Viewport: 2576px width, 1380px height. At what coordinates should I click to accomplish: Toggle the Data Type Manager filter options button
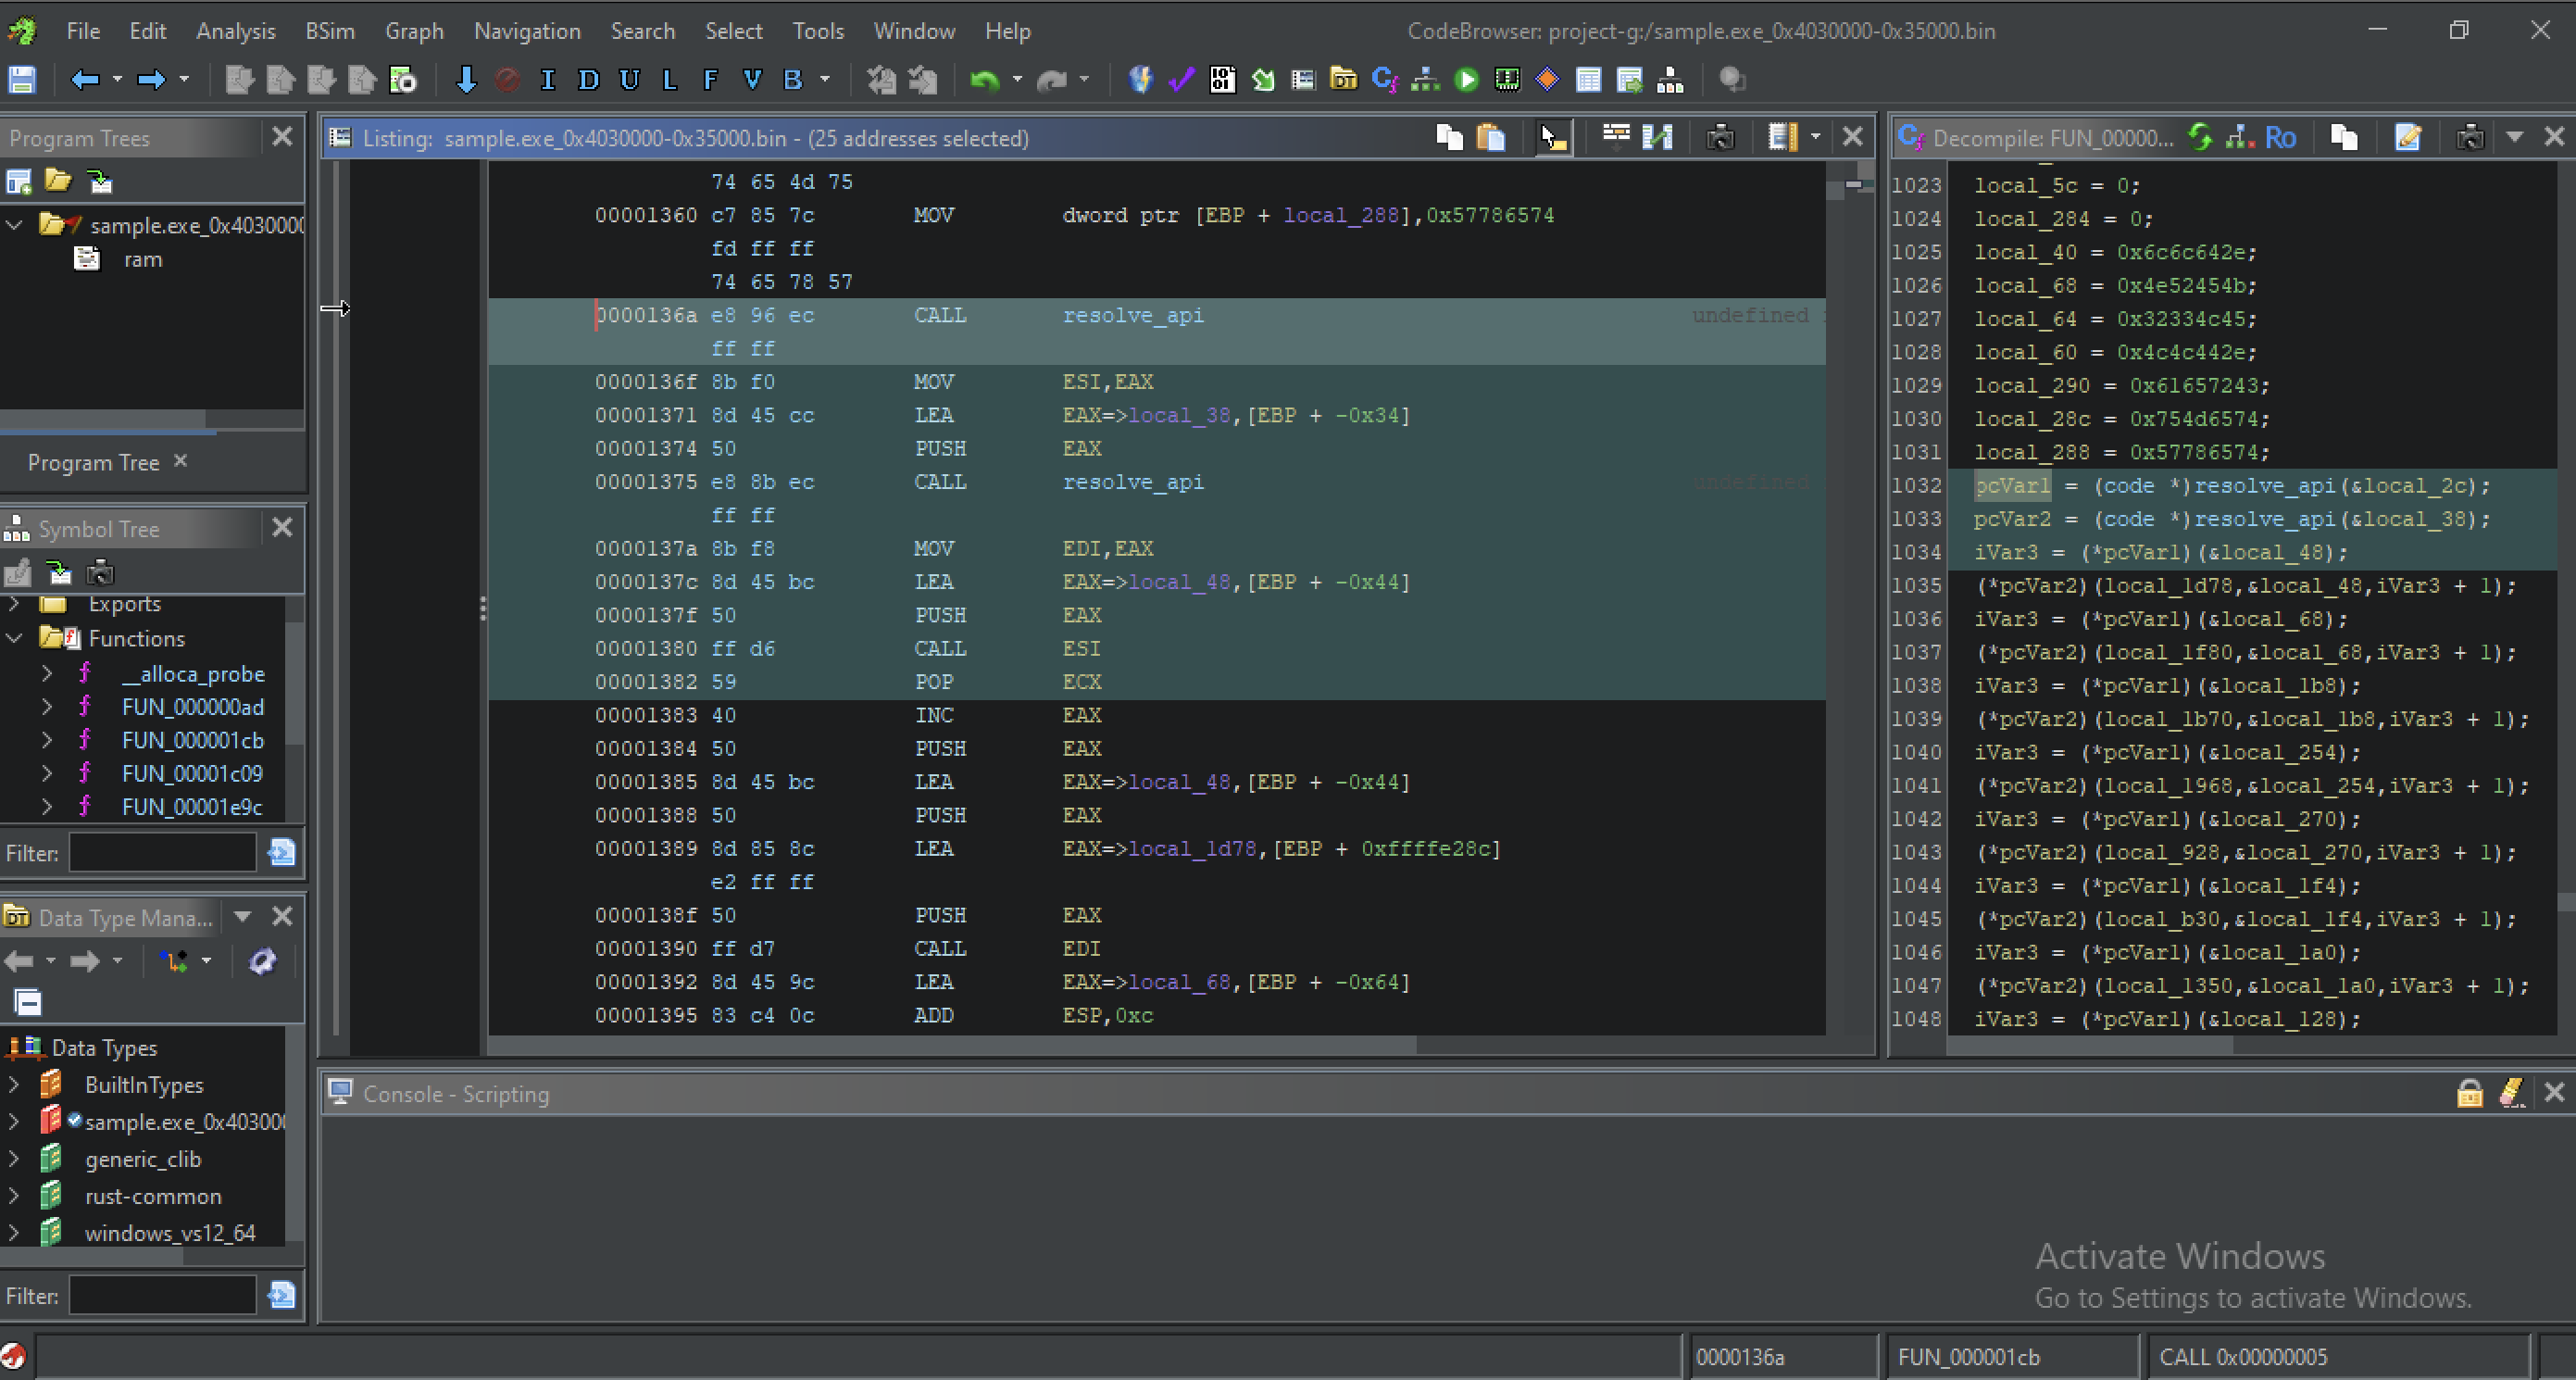tap(282, 1295)
